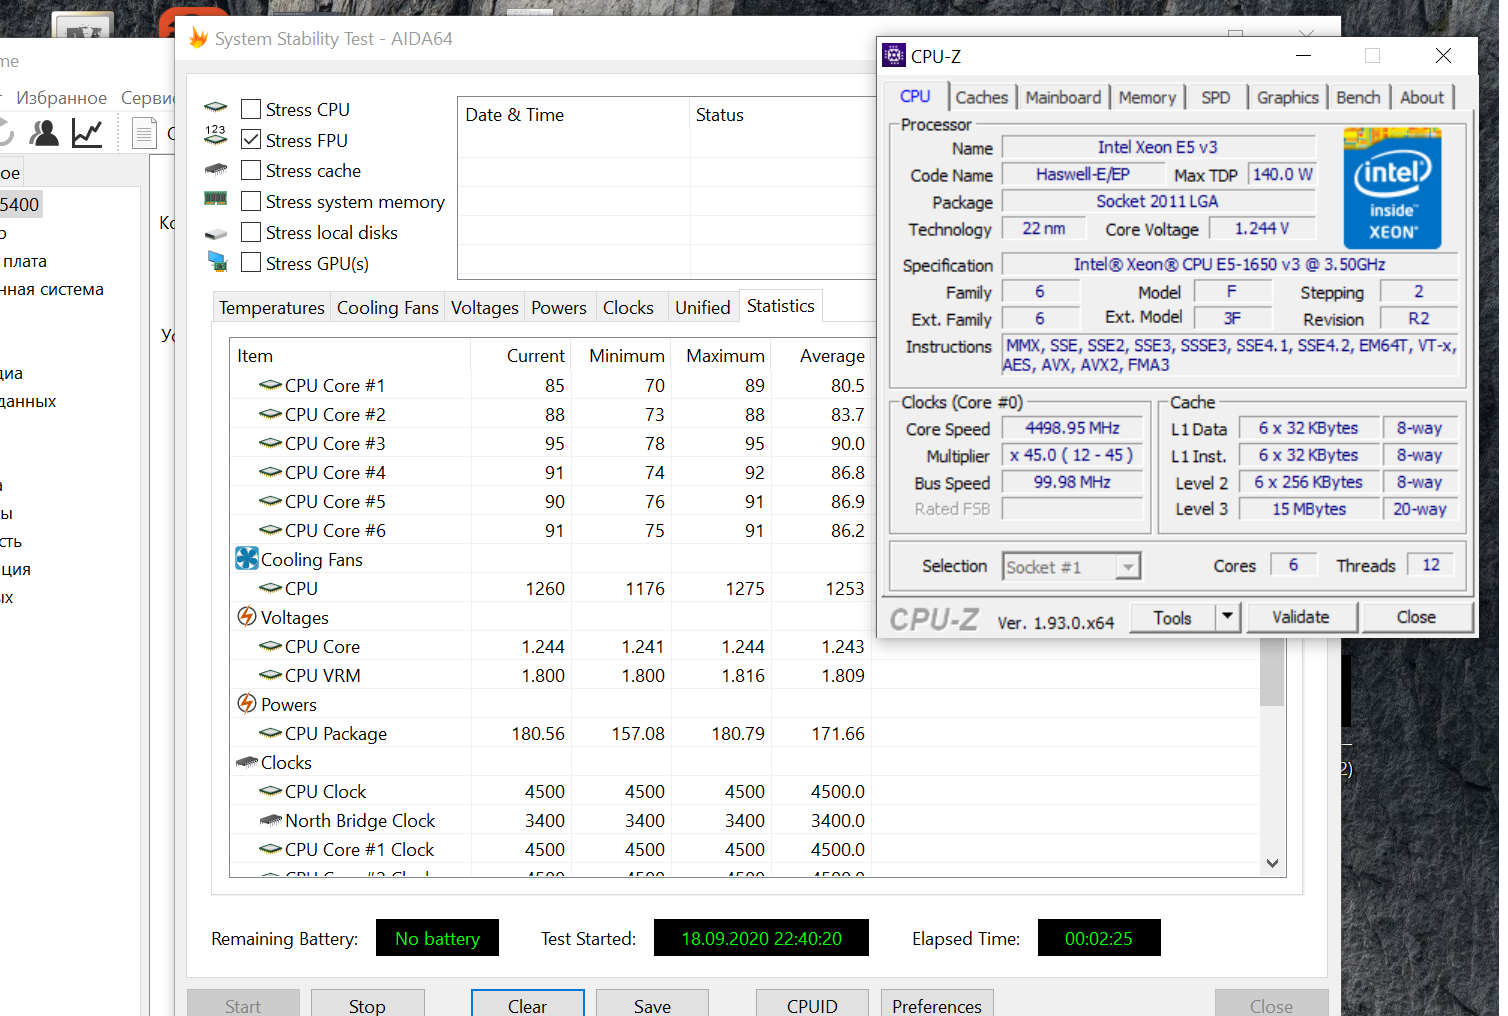1508x1016 pixels.
Task: Open the Voltages tab in the stability test
Action: coord(485,308)
